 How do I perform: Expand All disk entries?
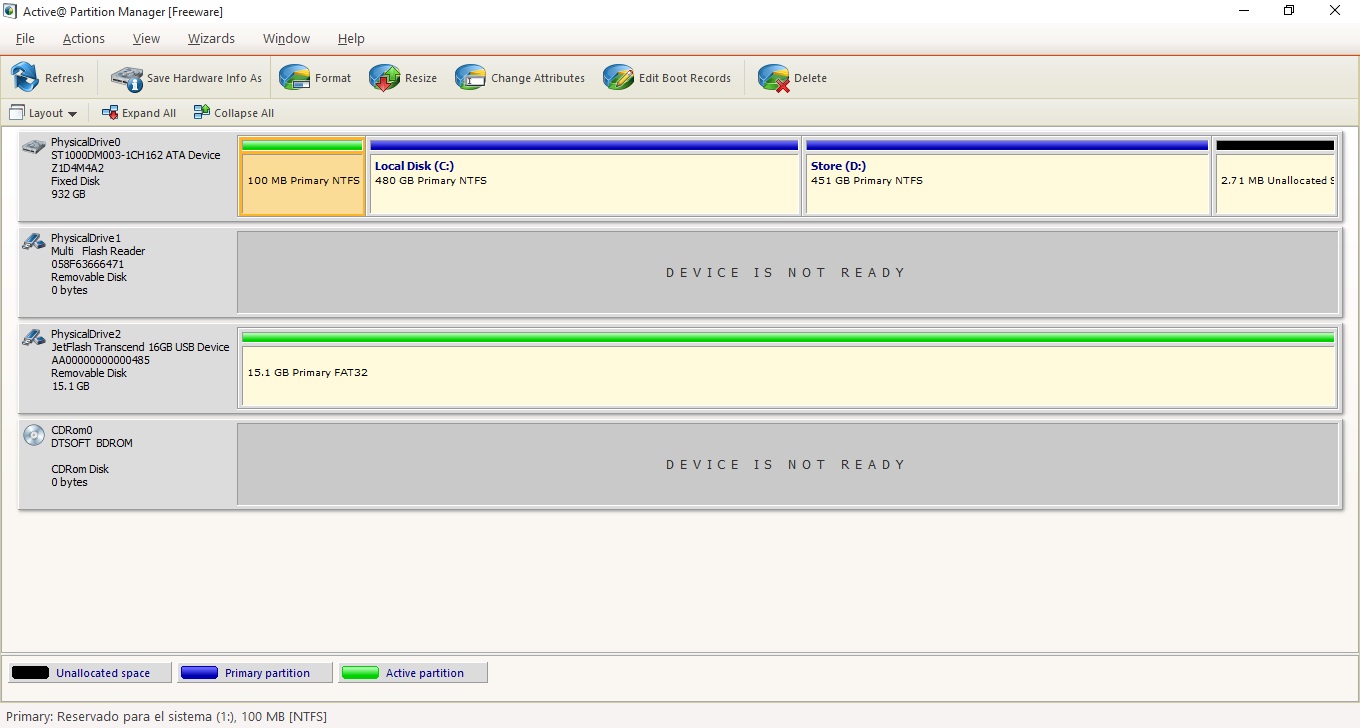(x=139, y=112)
